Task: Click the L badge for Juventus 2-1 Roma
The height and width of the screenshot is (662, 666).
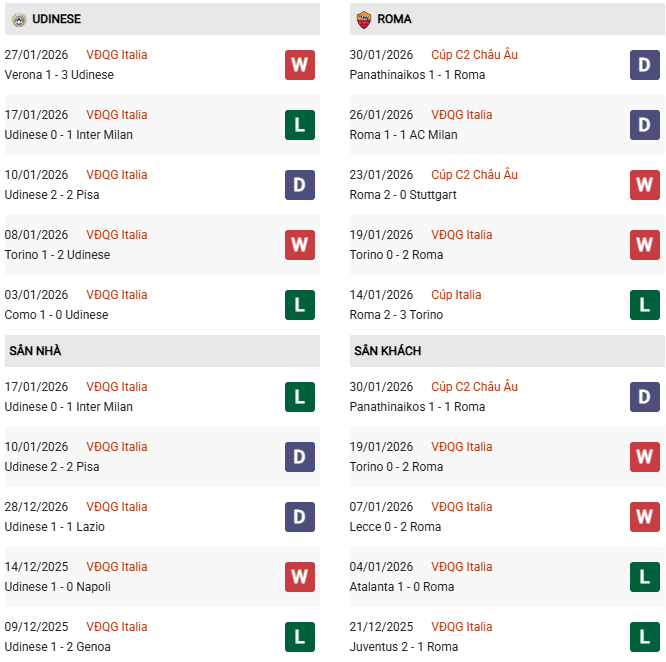Action: coord(645,637)
